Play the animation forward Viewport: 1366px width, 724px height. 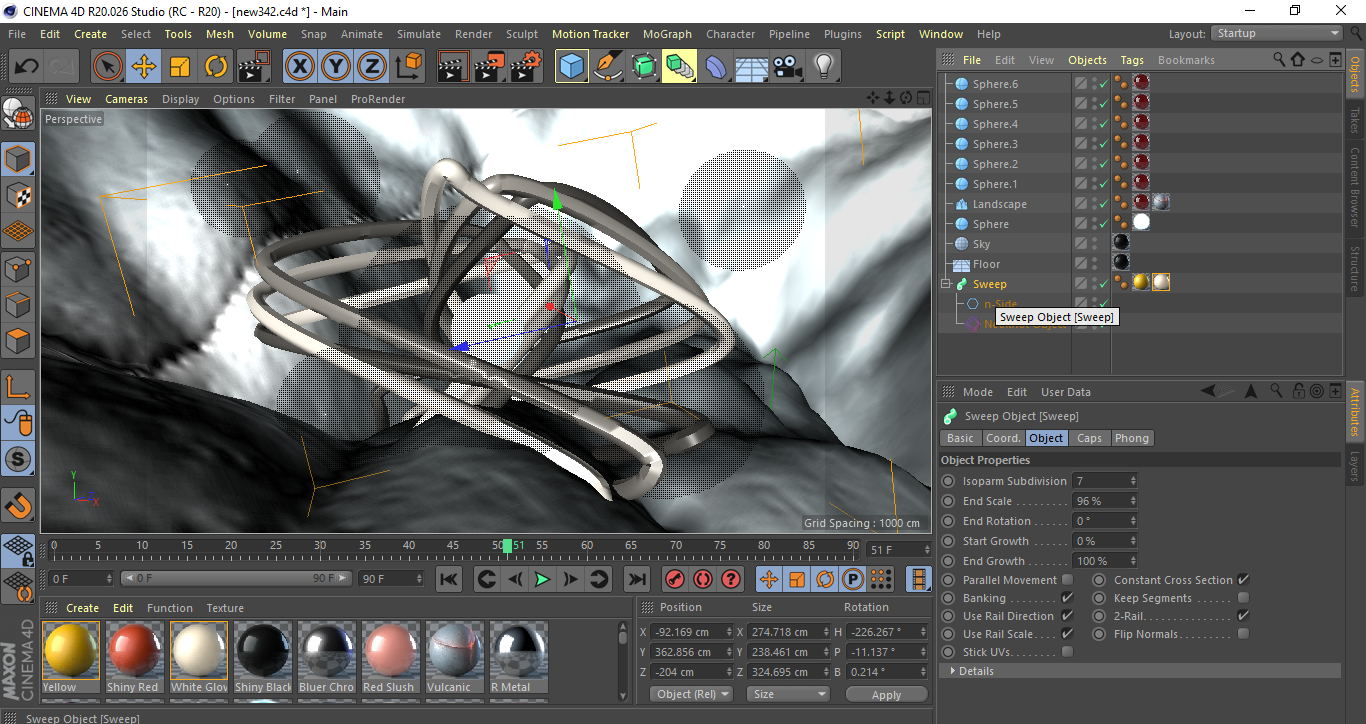(542, 579)
